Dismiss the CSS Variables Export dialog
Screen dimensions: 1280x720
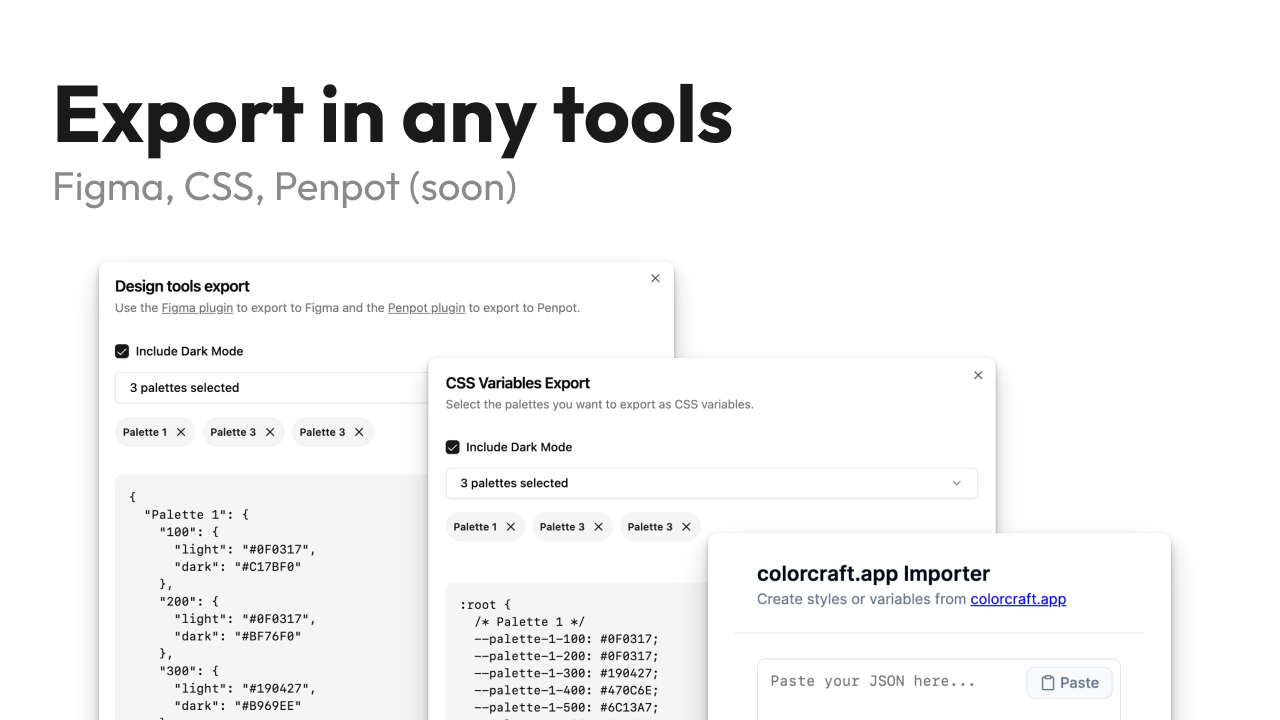tap(978, 375)
